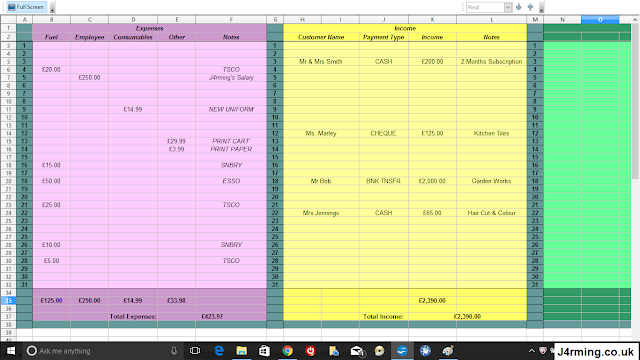The image size is (640, 360).
Task: Click inside the Find search field
Action: [x=485, y=7]
